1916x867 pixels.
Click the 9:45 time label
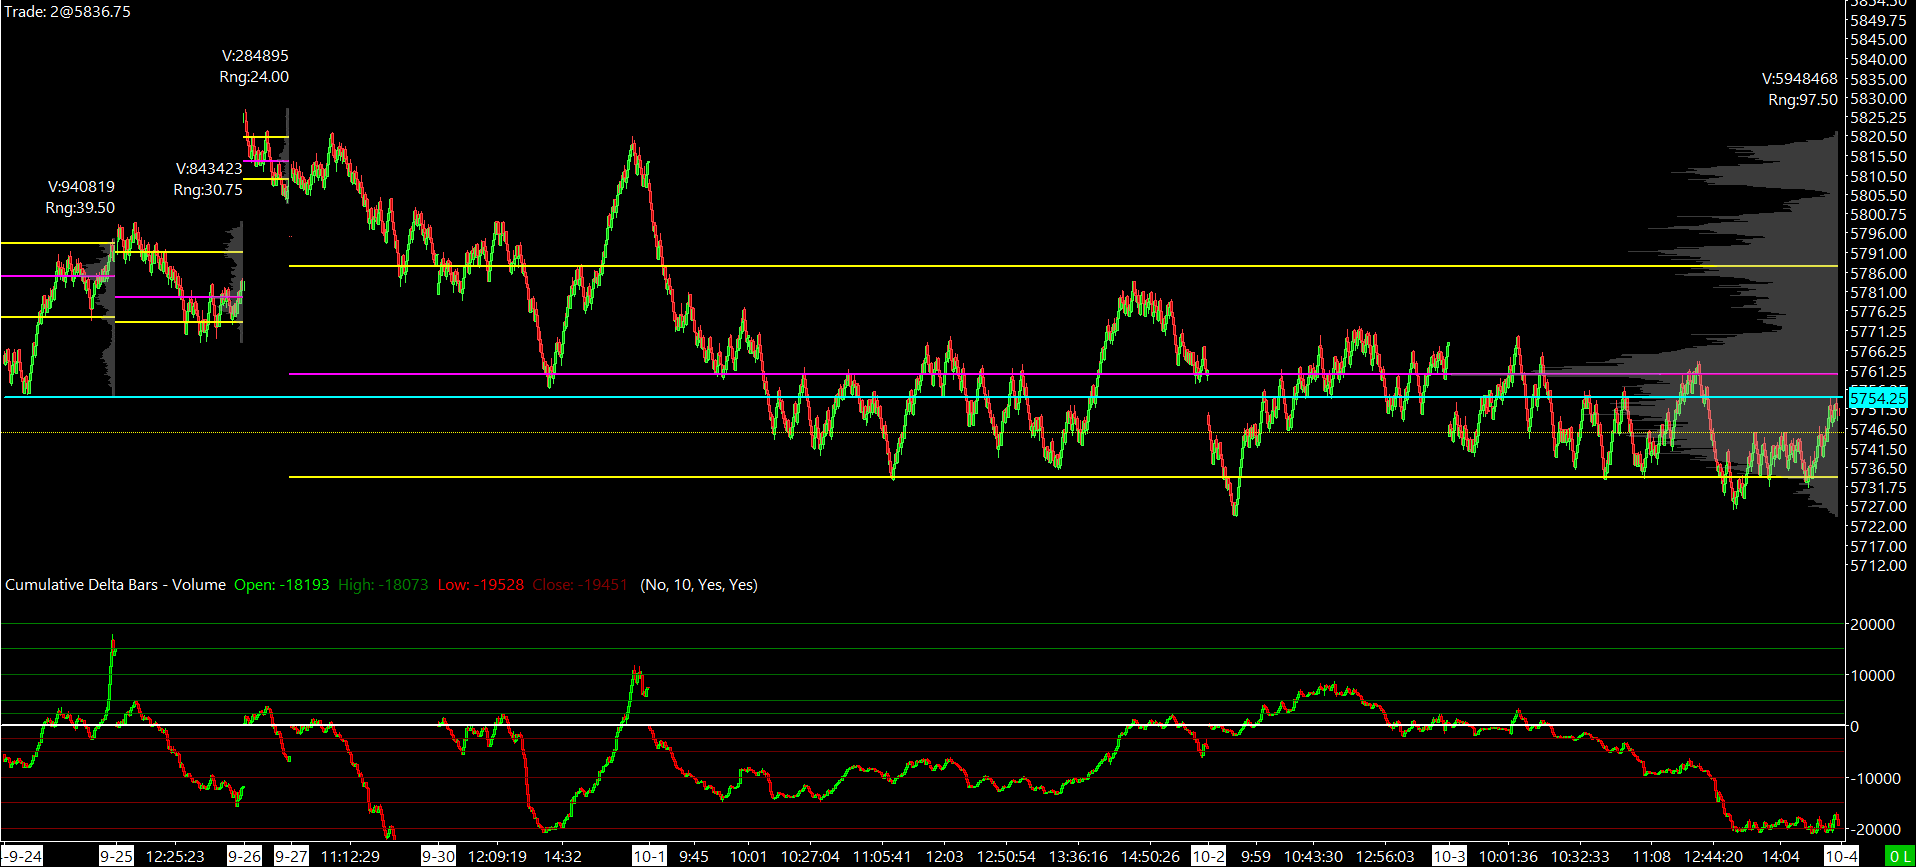[694, 856]
